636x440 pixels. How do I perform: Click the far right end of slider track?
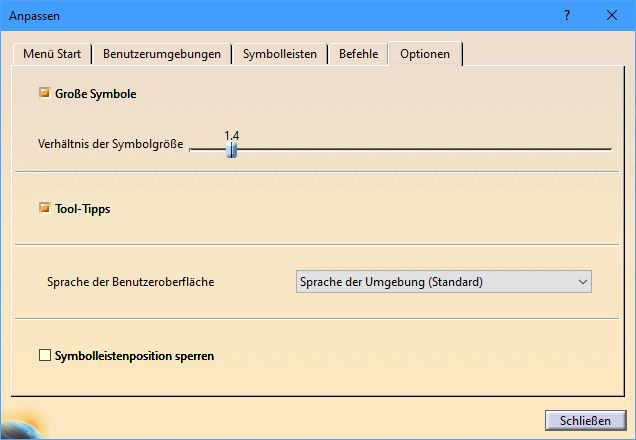tap(608, 149)
